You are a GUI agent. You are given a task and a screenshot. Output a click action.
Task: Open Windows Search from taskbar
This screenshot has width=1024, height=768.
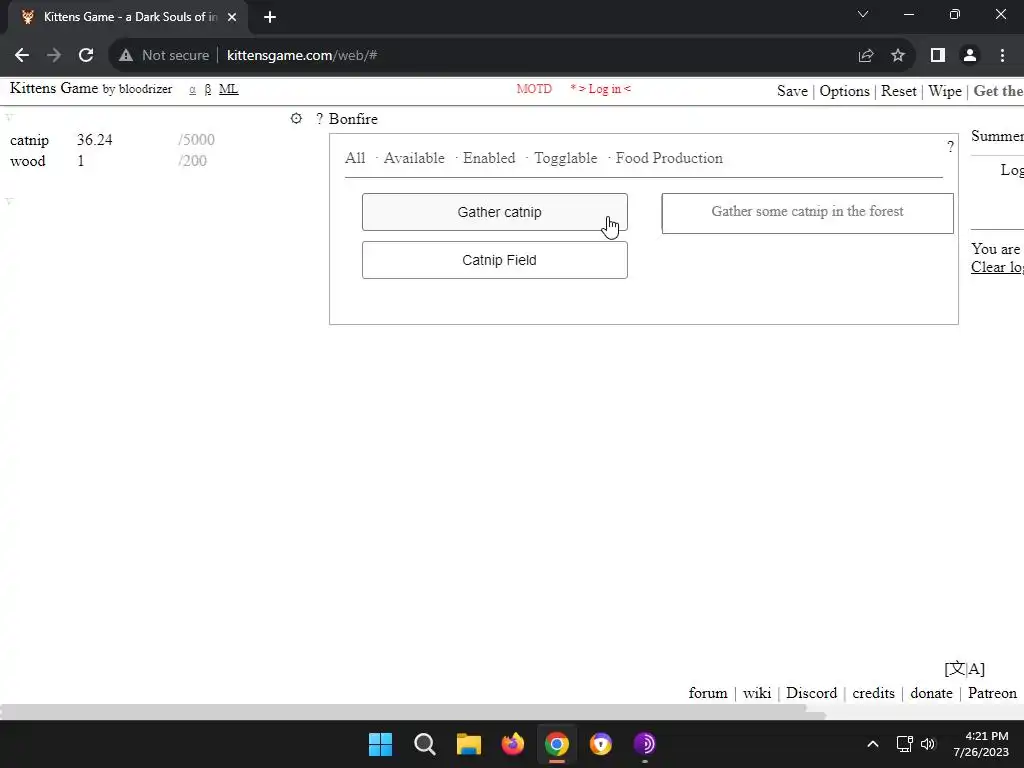coord(424,744)
